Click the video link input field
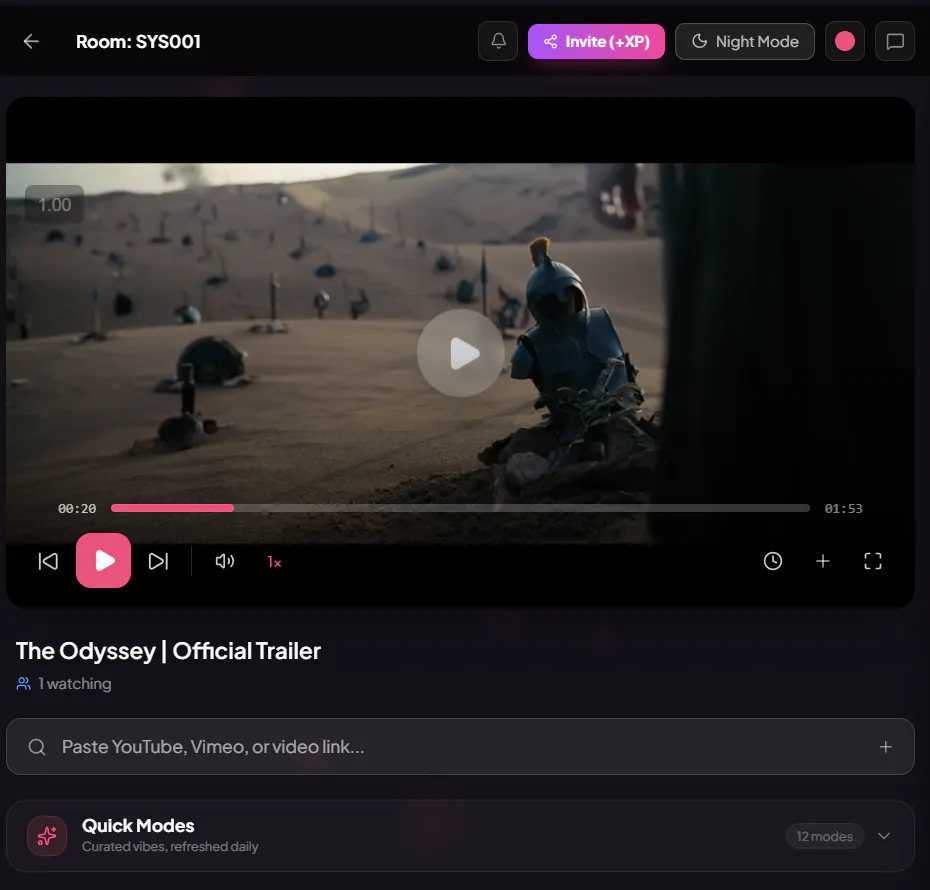The height and width of the screenshot is (890, 930). click(x=460, y=747)
